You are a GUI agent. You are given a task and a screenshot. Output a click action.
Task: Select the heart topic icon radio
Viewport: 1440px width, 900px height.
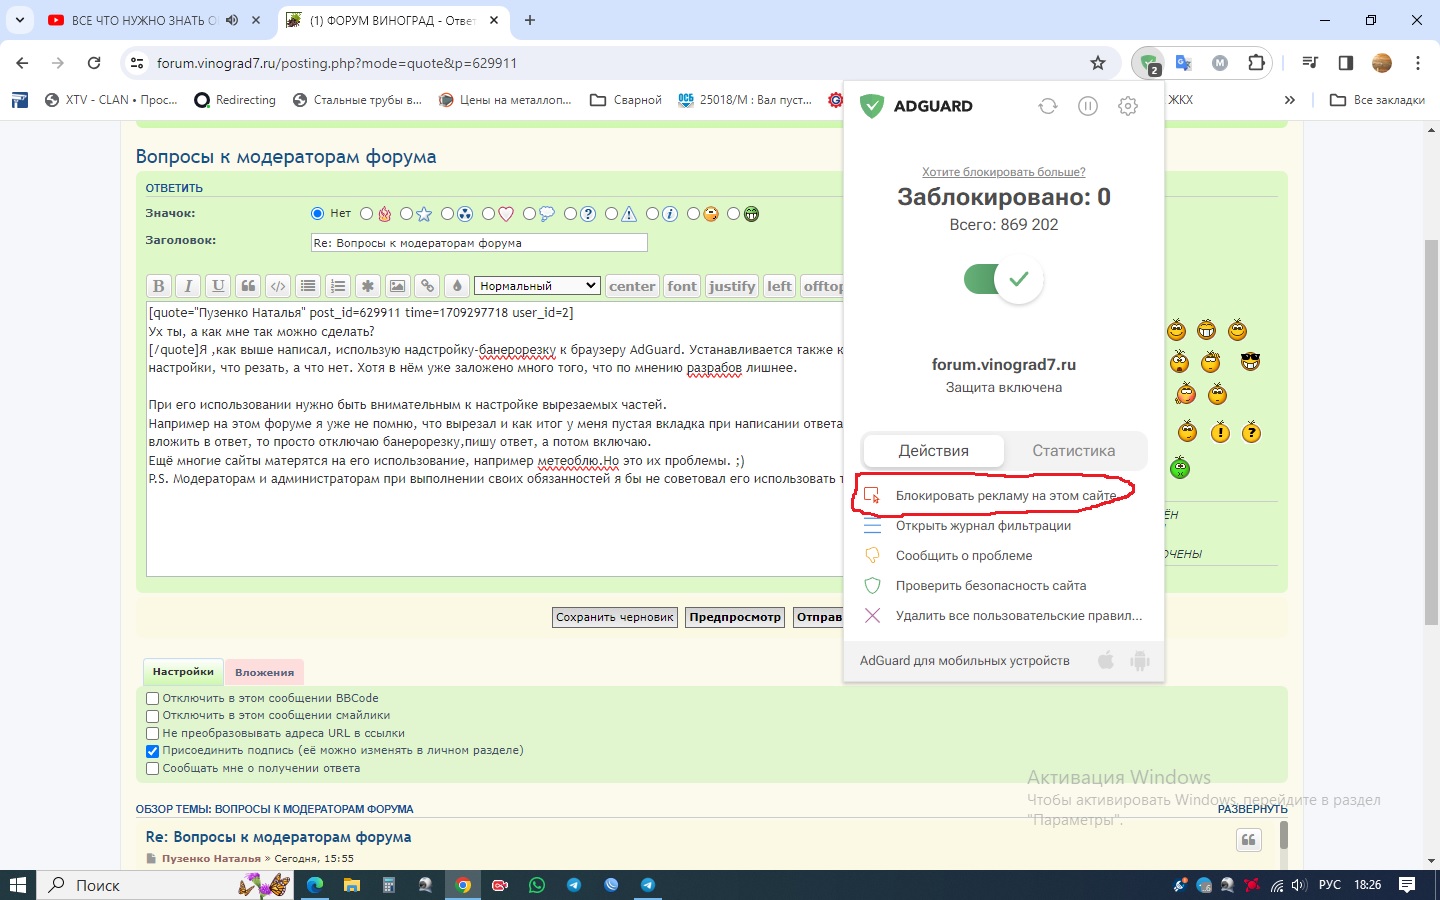pos(489,214)
